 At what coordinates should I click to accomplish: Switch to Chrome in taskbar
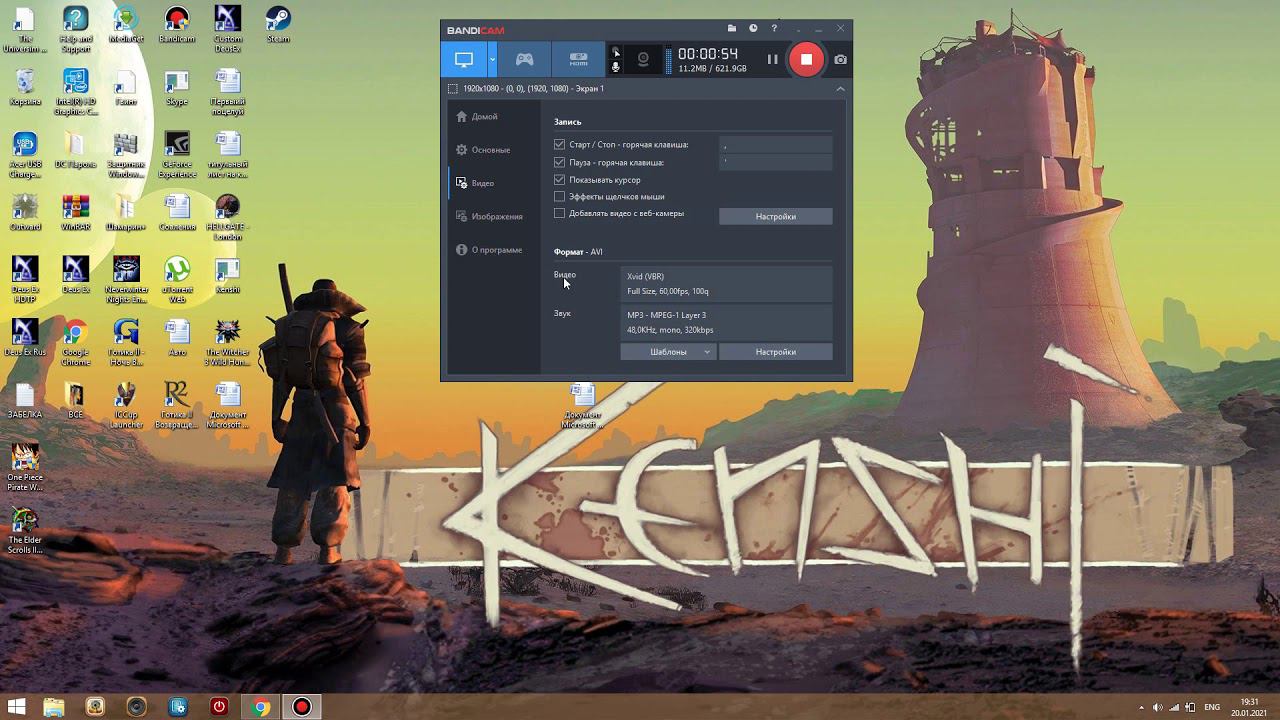pos(260,707)
